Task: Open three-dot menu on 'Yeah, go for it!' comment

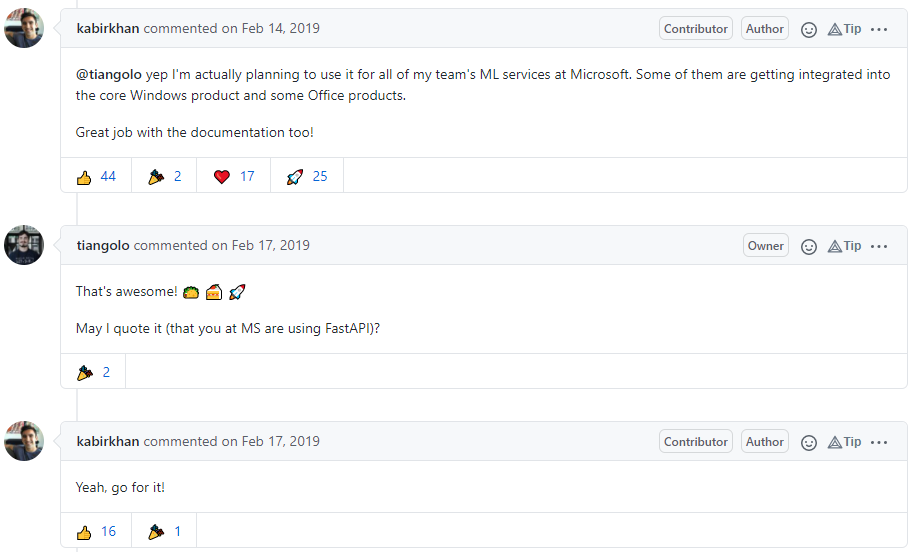Action: coord(879,443)
